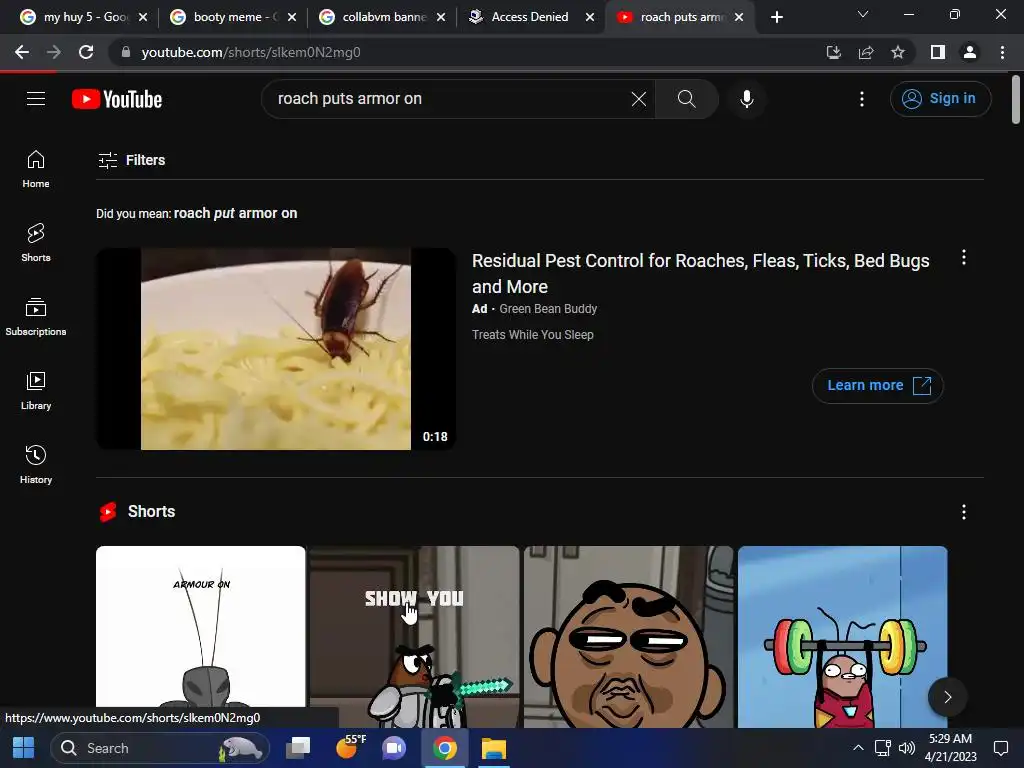Viewport: 1024px width, 768px height.
Task: Click Green Bean Buddy advertiser name
Action: point(548,309)
